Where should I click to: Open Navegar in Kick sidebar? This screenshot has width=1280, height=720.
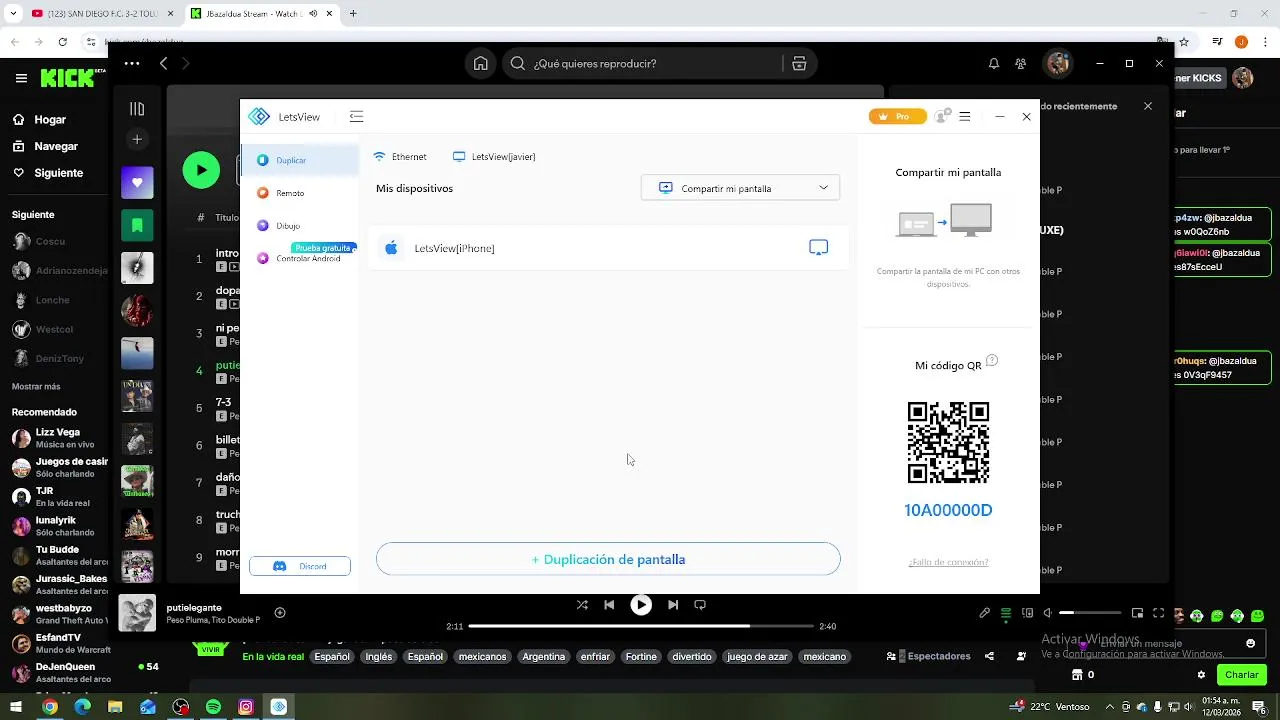click(45, 146)
